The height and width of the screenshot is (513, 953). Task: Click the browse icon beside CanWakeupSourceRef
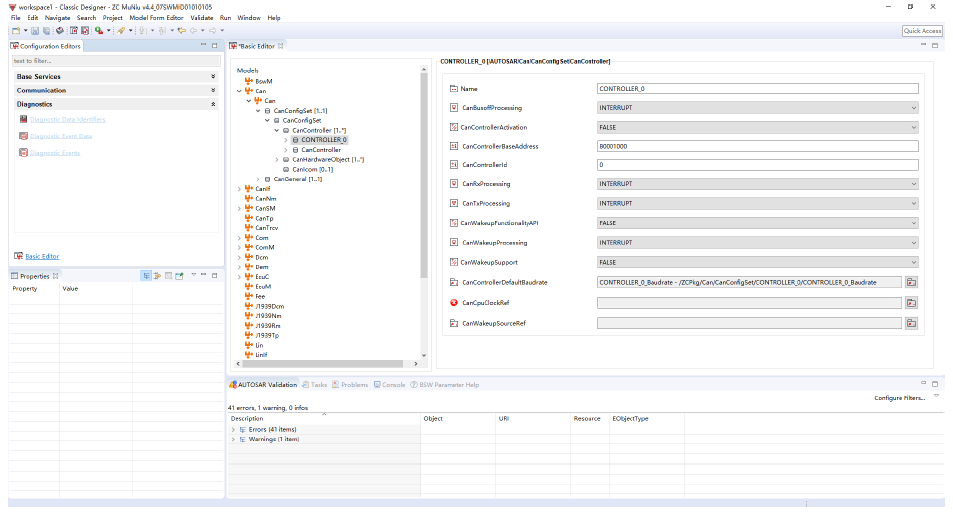911,323
